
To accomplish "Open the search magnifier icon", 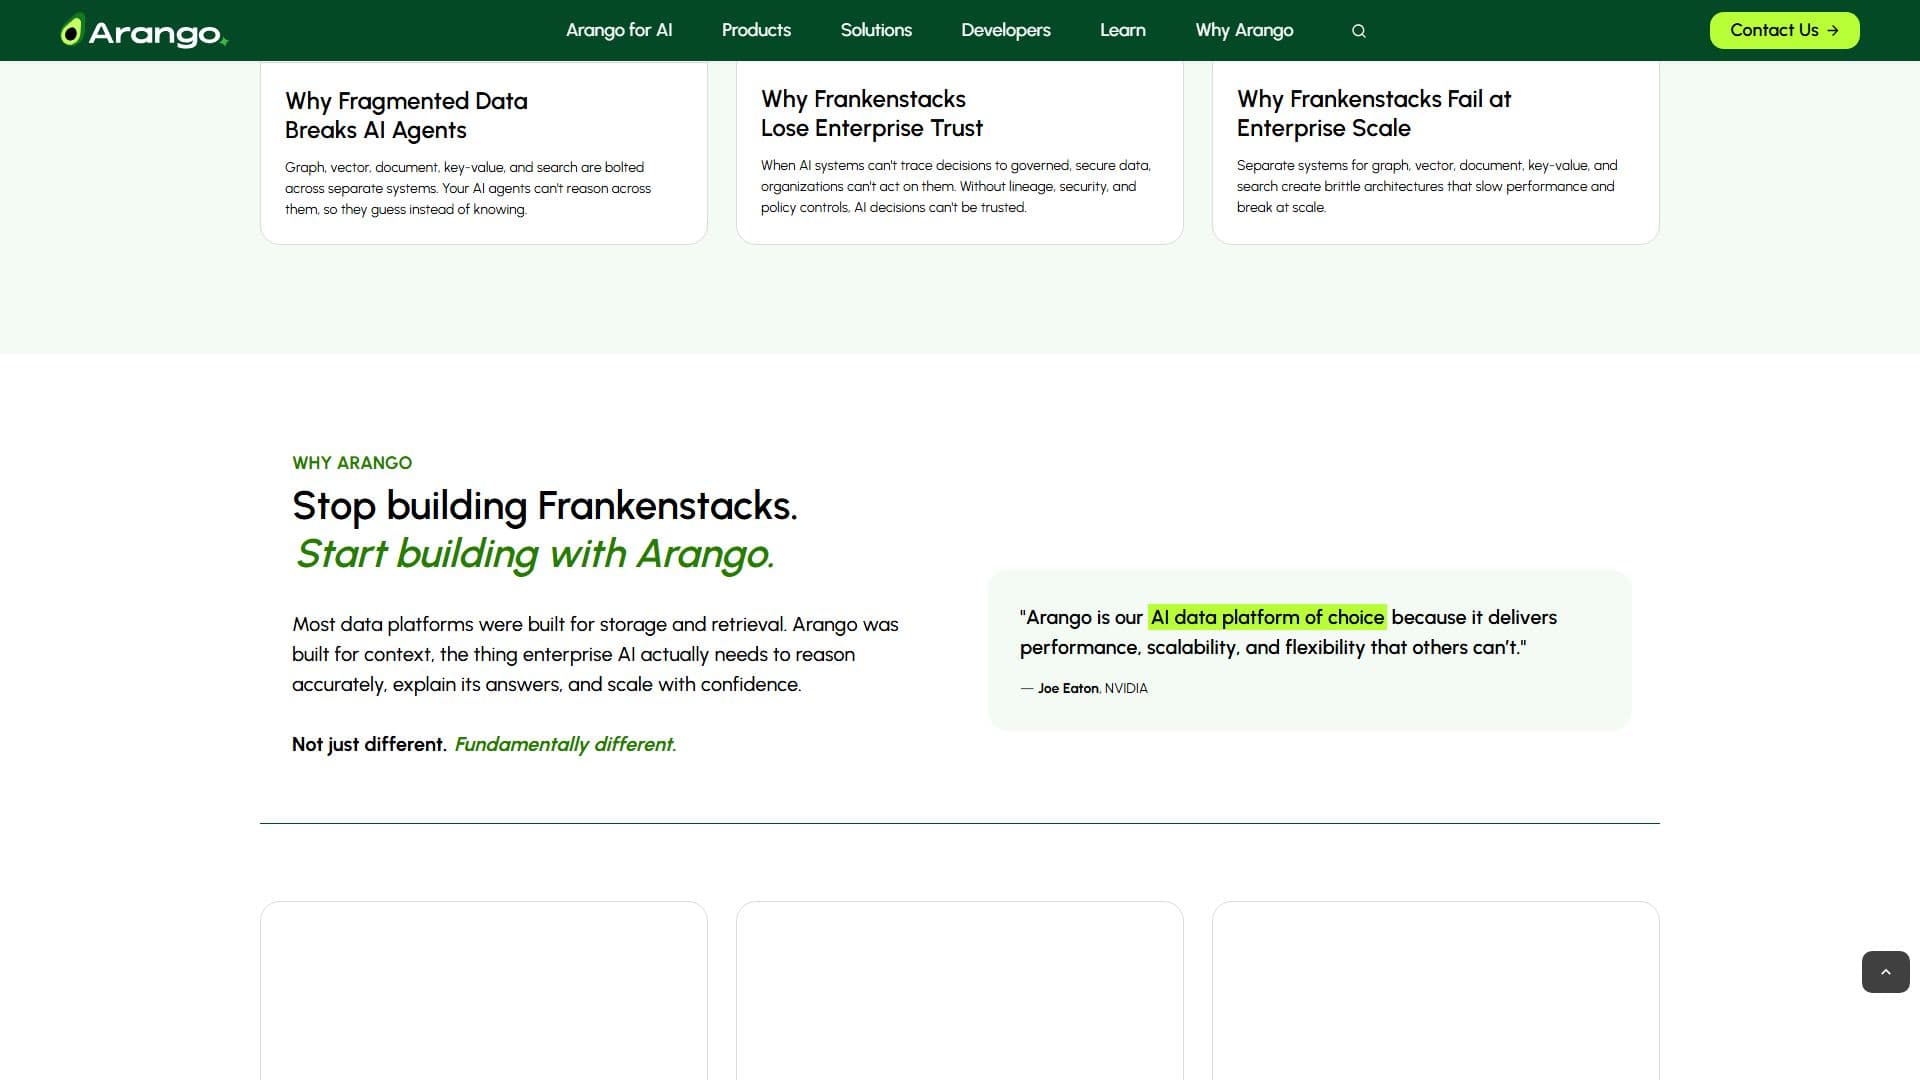I will tap(1358, 31).
